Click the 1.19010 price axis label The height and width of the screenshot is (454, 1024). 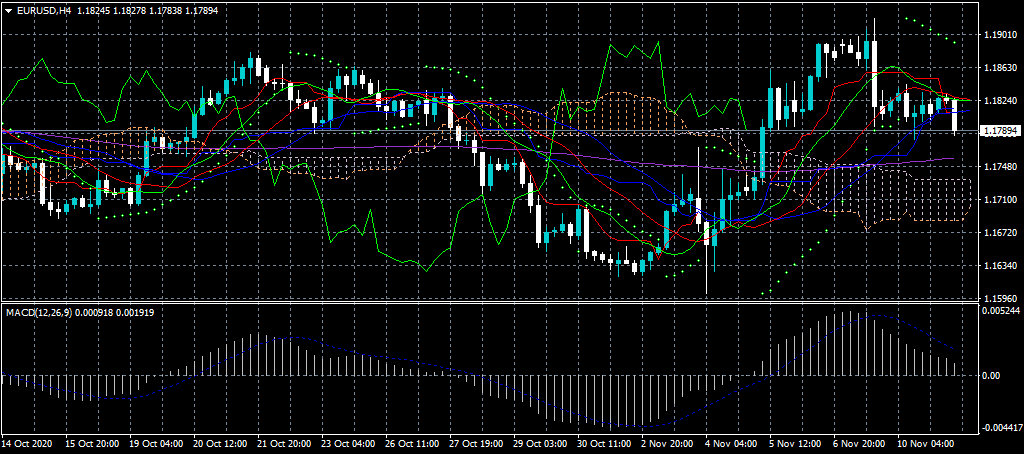pos(999,34)
